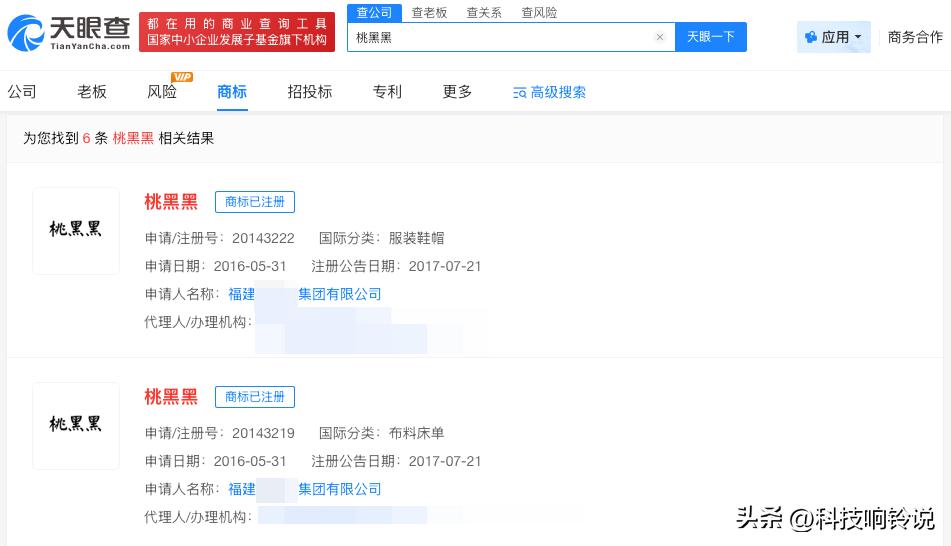Clear the search box with X icon

(x=660, y=37)
